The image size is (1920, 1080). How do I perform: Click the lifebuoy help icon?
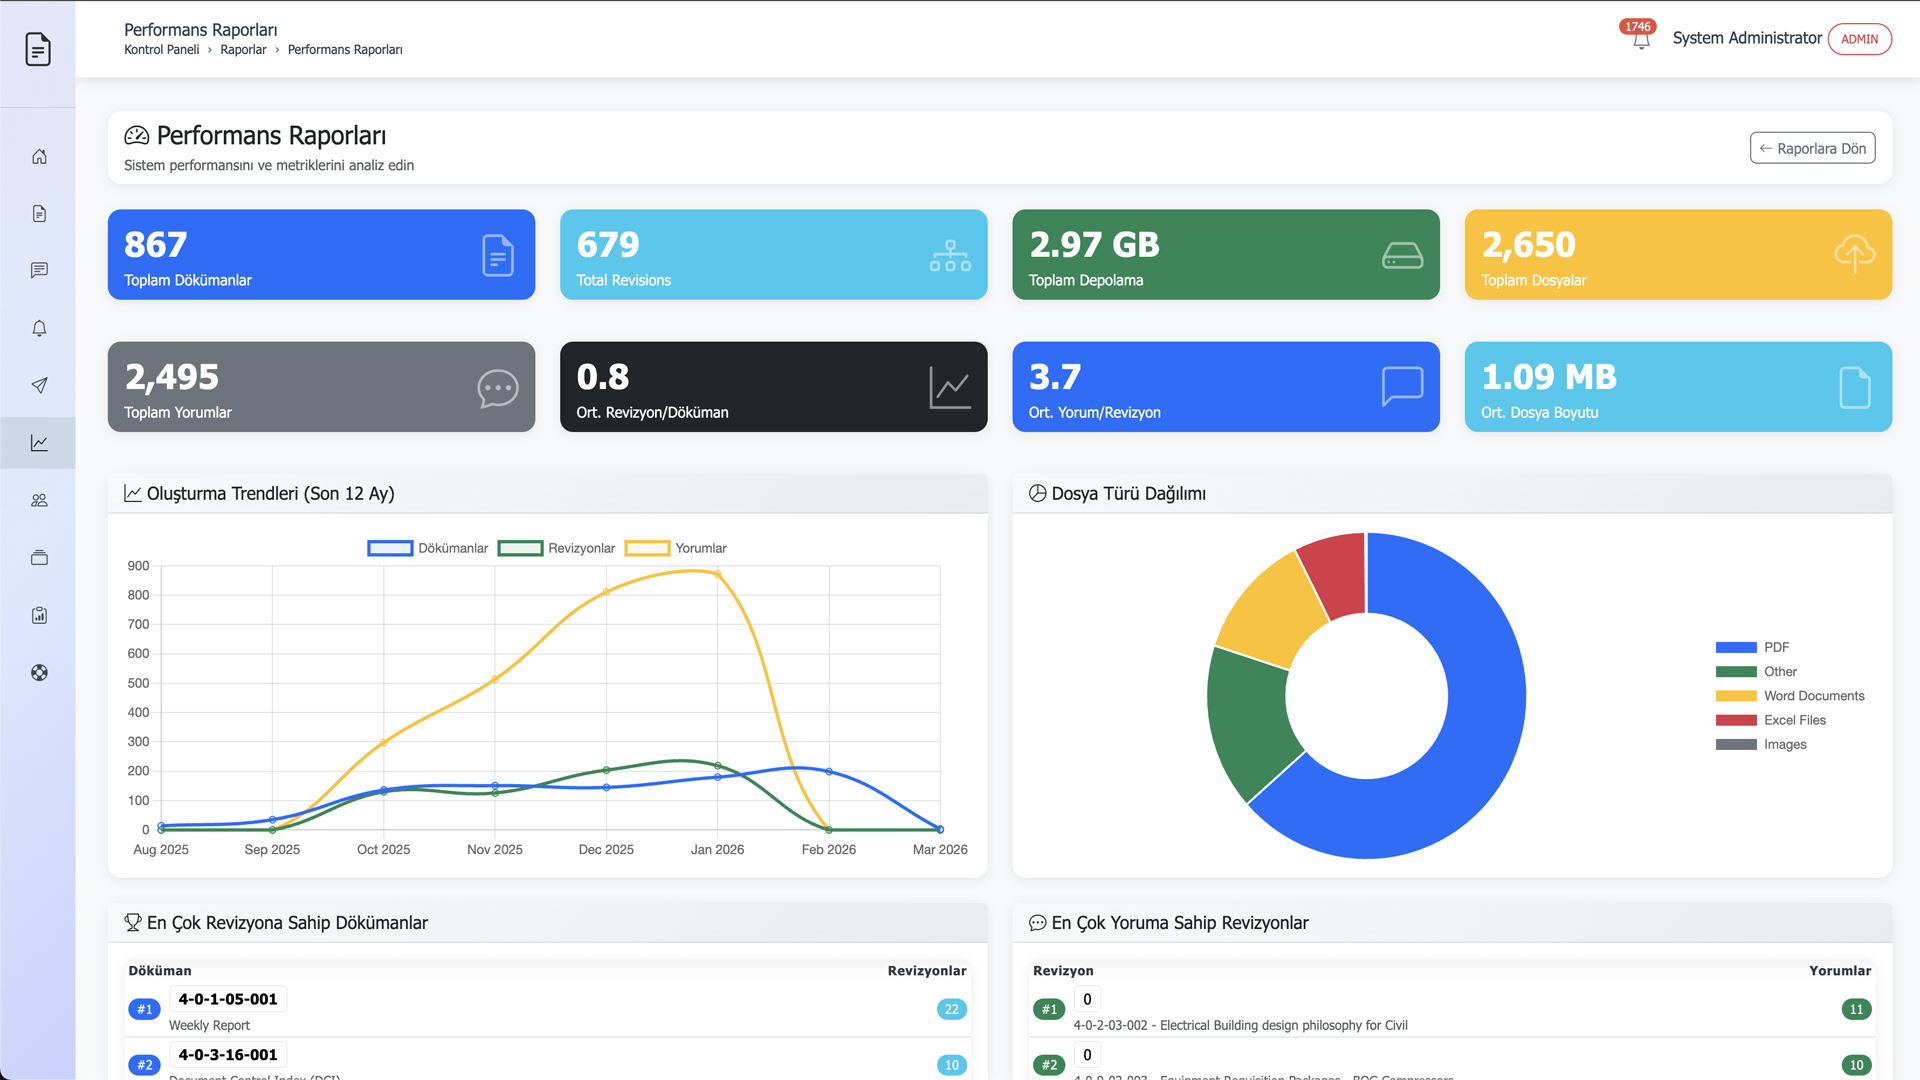[x=39, y=673]
